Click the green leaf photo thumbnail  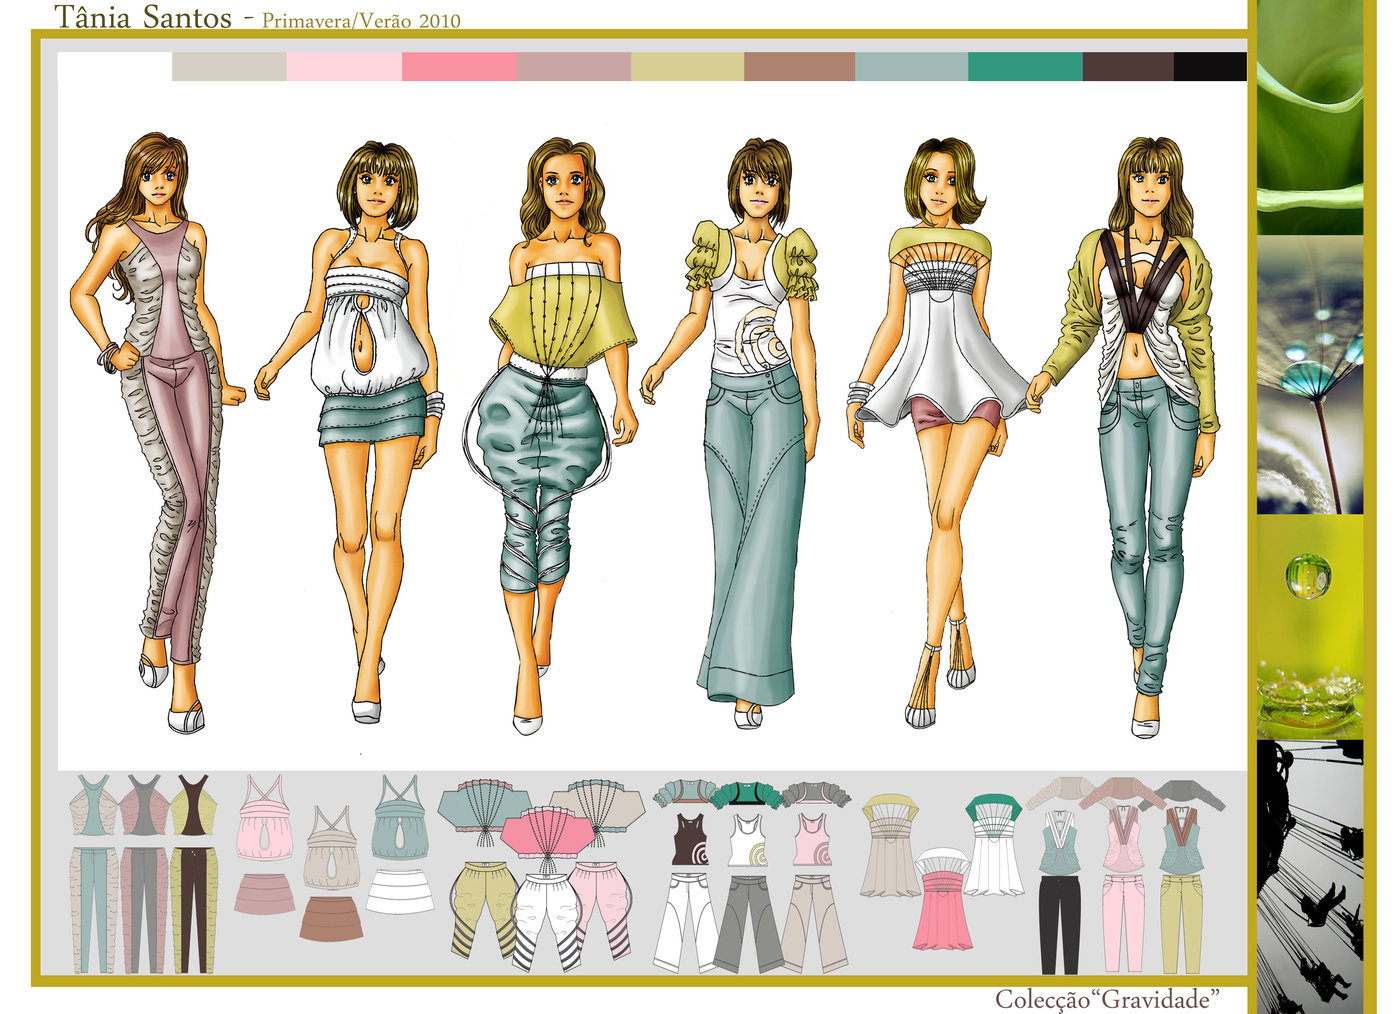click(x=1310, y=117)
